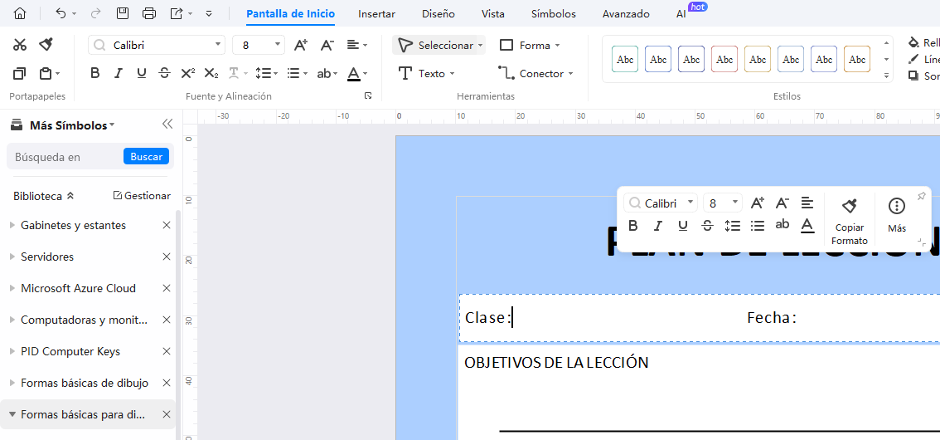Collapse the symbols panel with double chevron
The width and height of the screenshot is (941, 441).
[167, 124]
